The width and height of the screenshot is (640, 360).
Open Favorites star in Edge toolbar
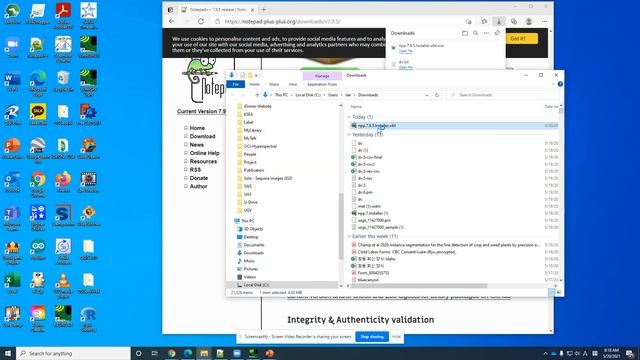click(484, 22)
